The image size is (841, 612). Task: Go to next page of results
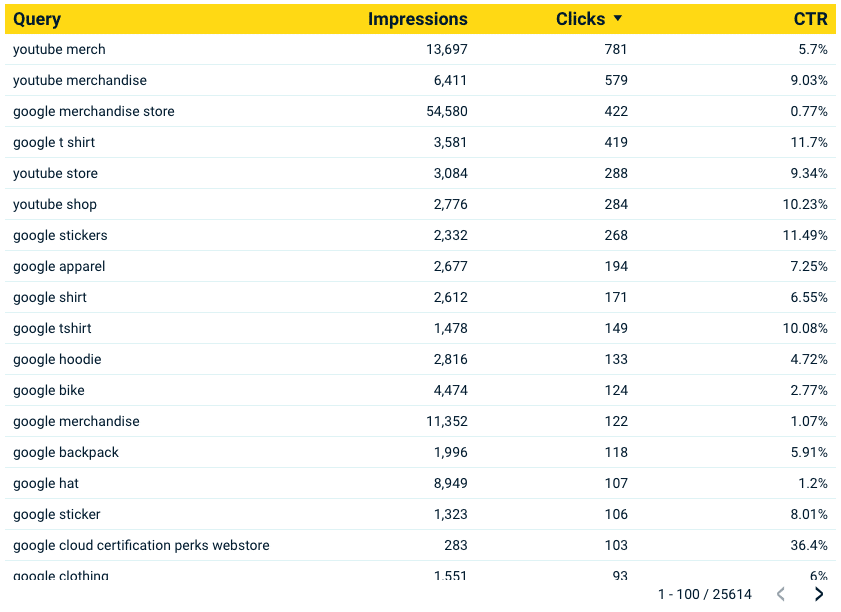click(819, 594)
